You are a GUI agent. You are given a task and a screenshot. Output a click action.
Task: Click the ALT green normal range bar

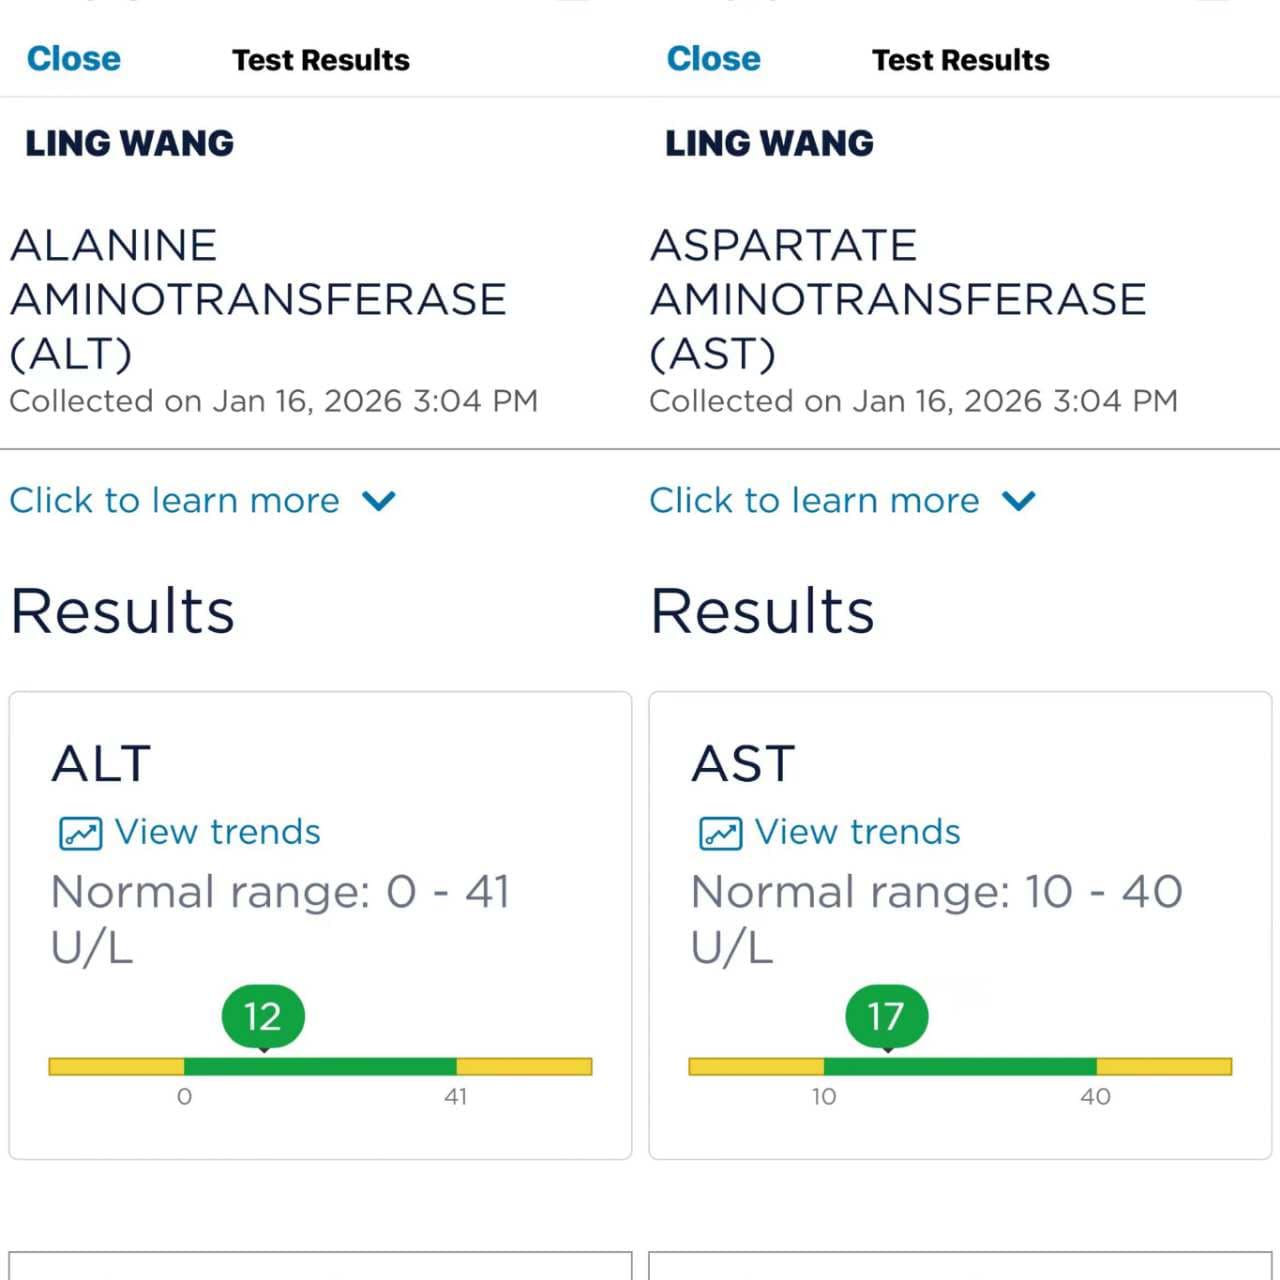click(320, 1067)
